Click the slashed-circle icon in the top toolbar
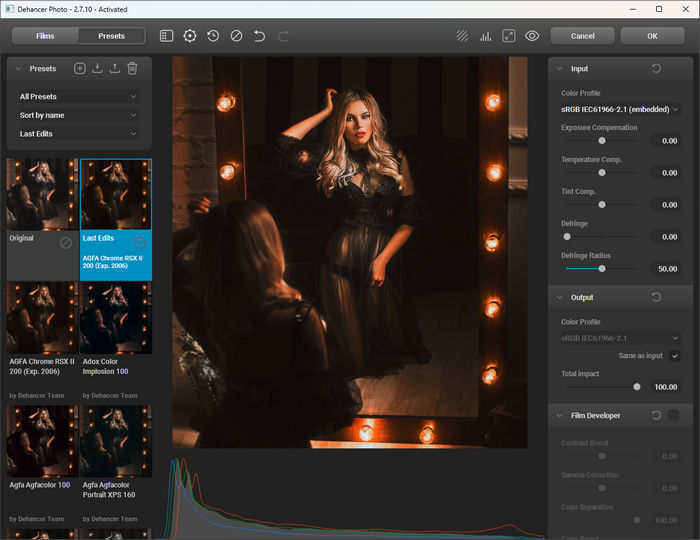This screenshot has height=540, width=700. 236,36
